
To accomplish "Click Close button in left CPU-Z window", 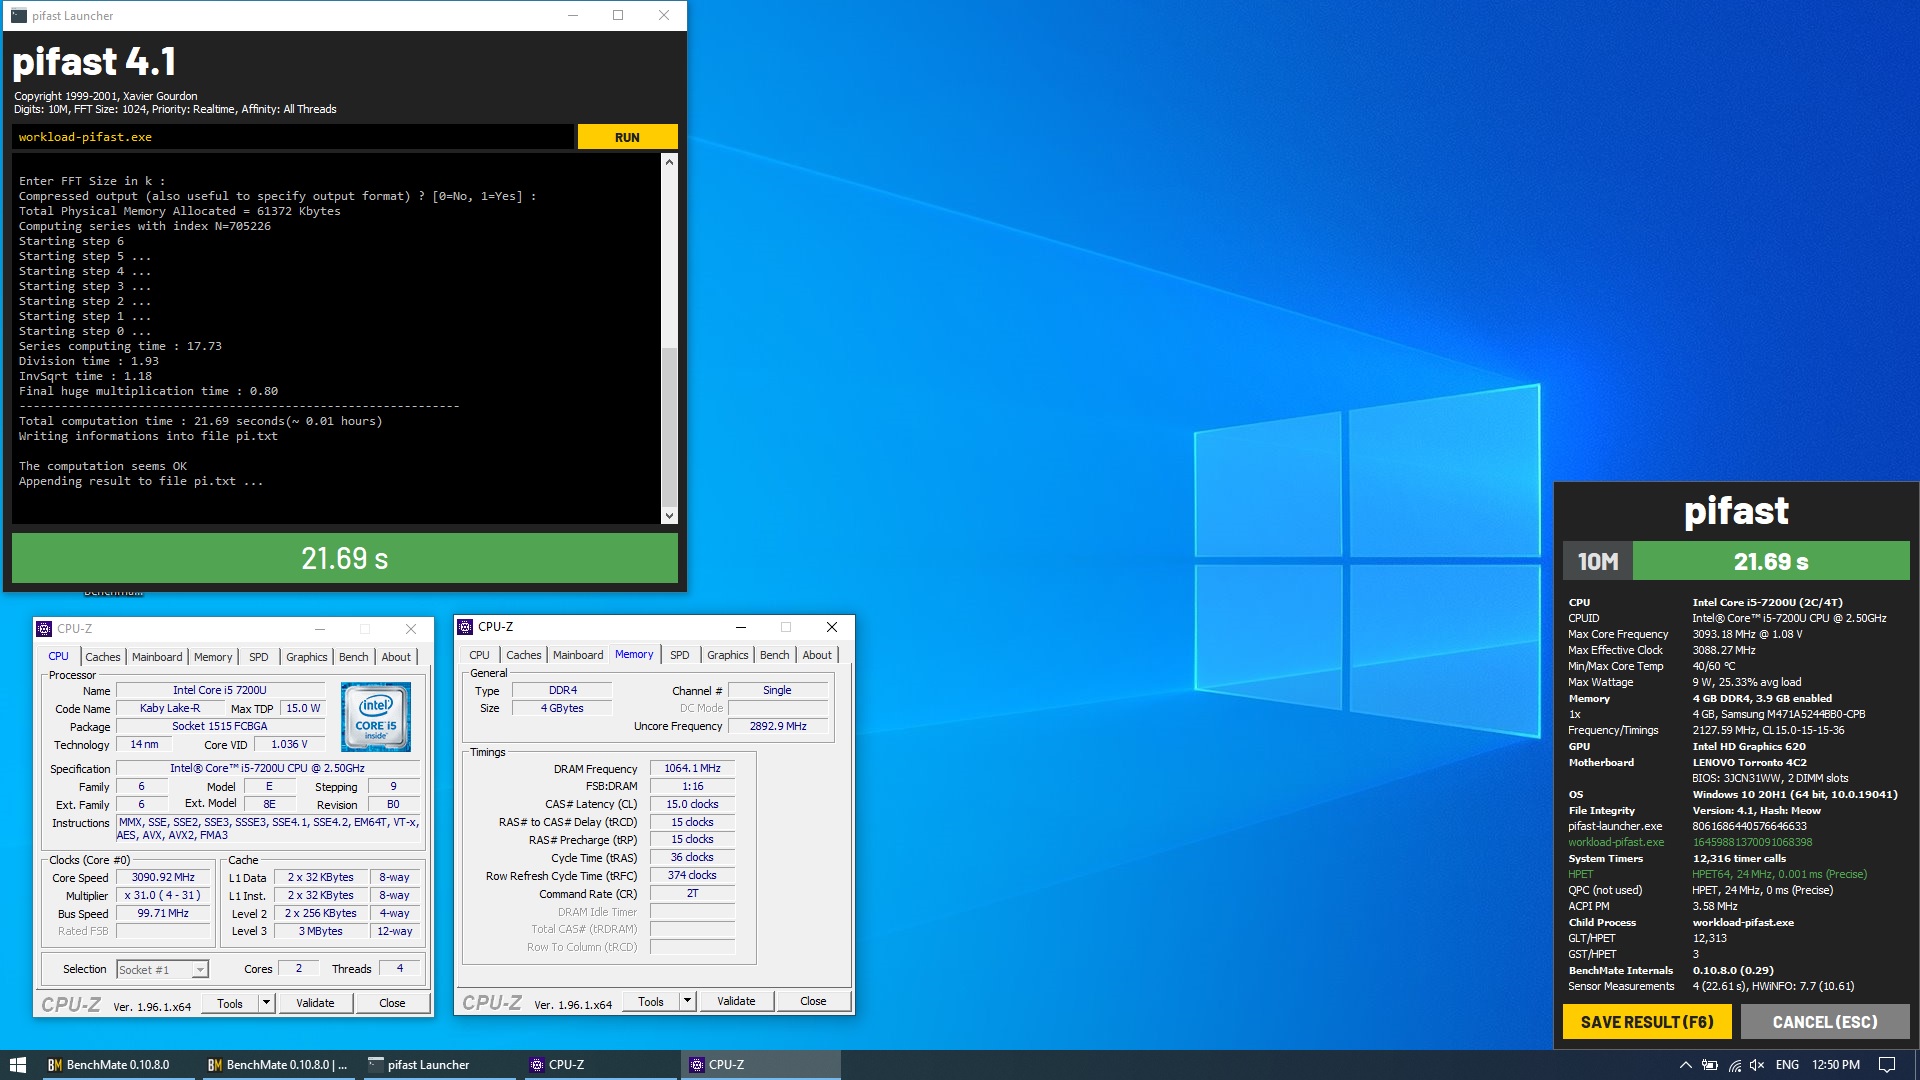I will 392,1003.
